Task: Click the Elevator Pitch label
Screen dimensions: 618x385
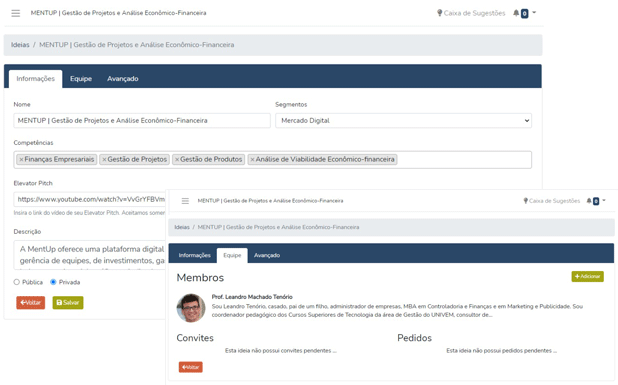Action: [x=33, y=183]
